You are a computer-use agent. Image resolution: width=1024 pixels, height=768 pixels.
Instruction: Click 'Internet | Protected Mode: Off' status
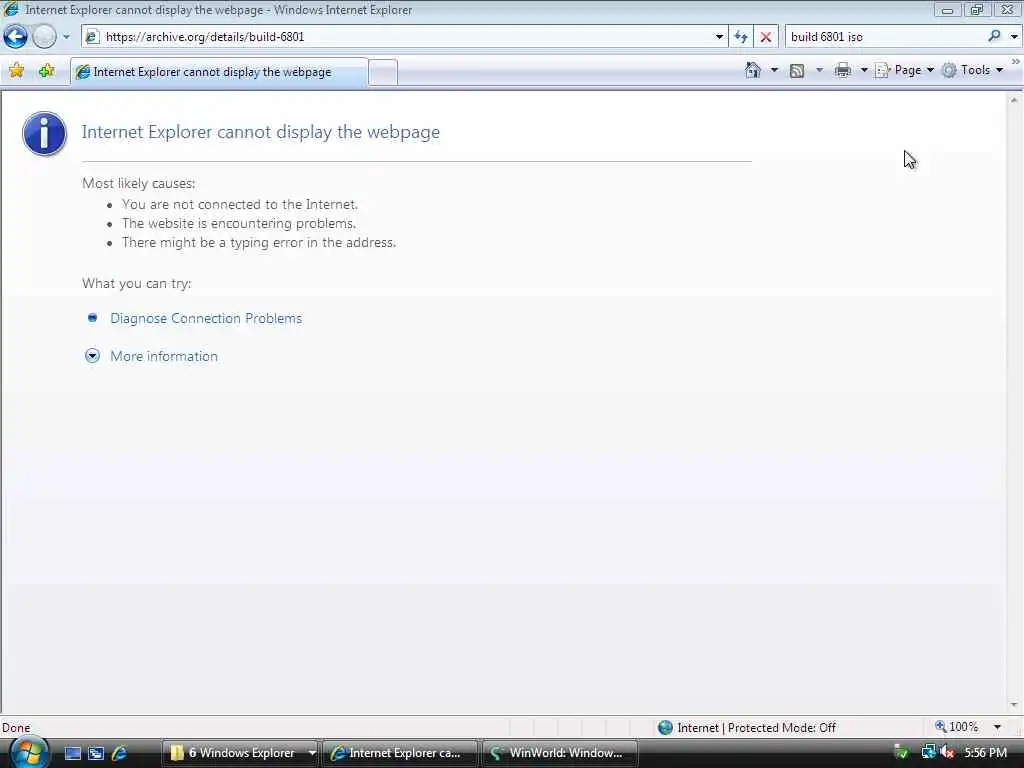747,728
